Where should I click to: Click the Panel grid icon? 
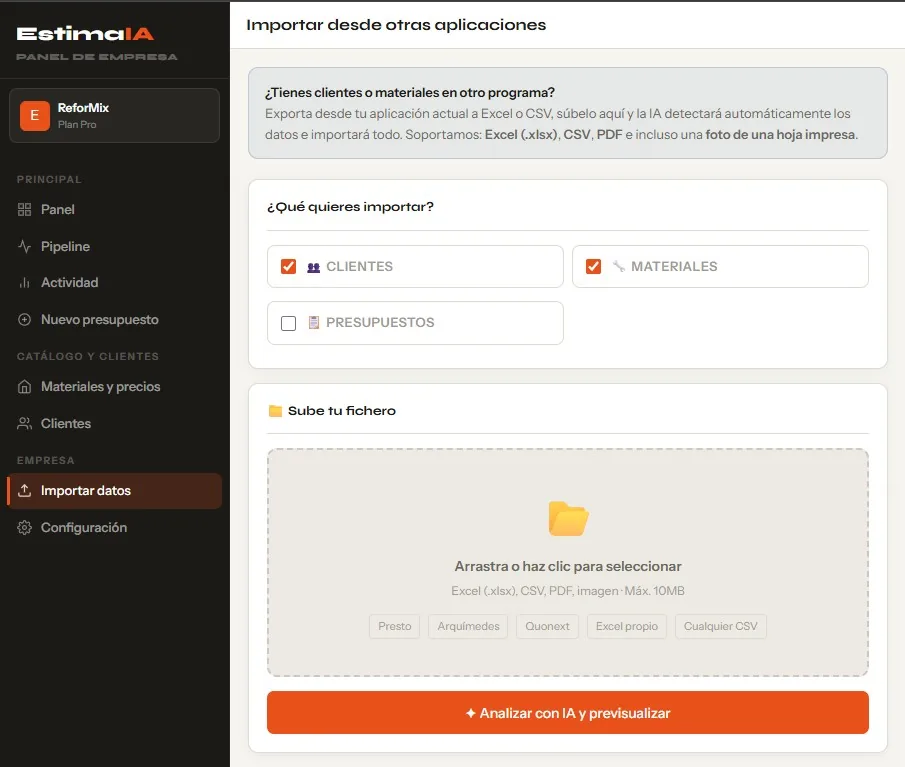(x=24, y=209)
